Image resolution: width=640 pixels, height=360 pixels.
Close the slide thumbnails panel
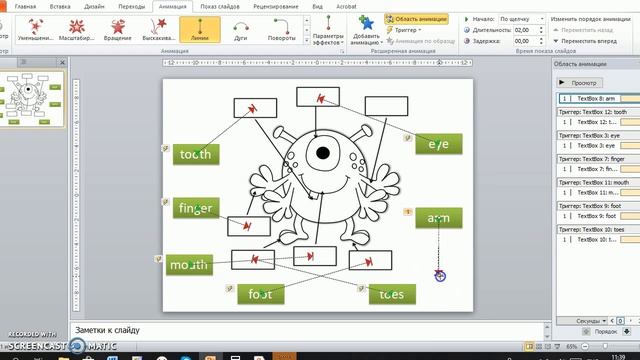(62, 62)
